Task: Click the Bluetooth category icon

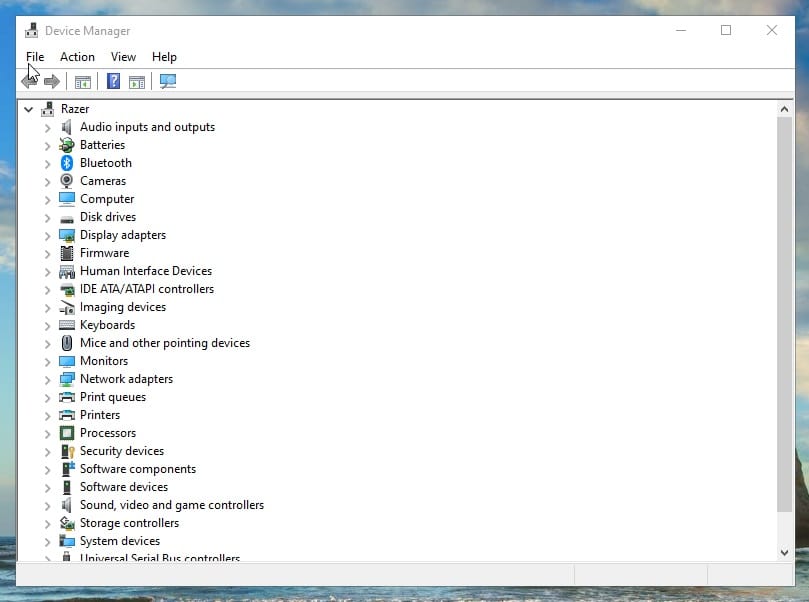Action: tap(67, 163)
